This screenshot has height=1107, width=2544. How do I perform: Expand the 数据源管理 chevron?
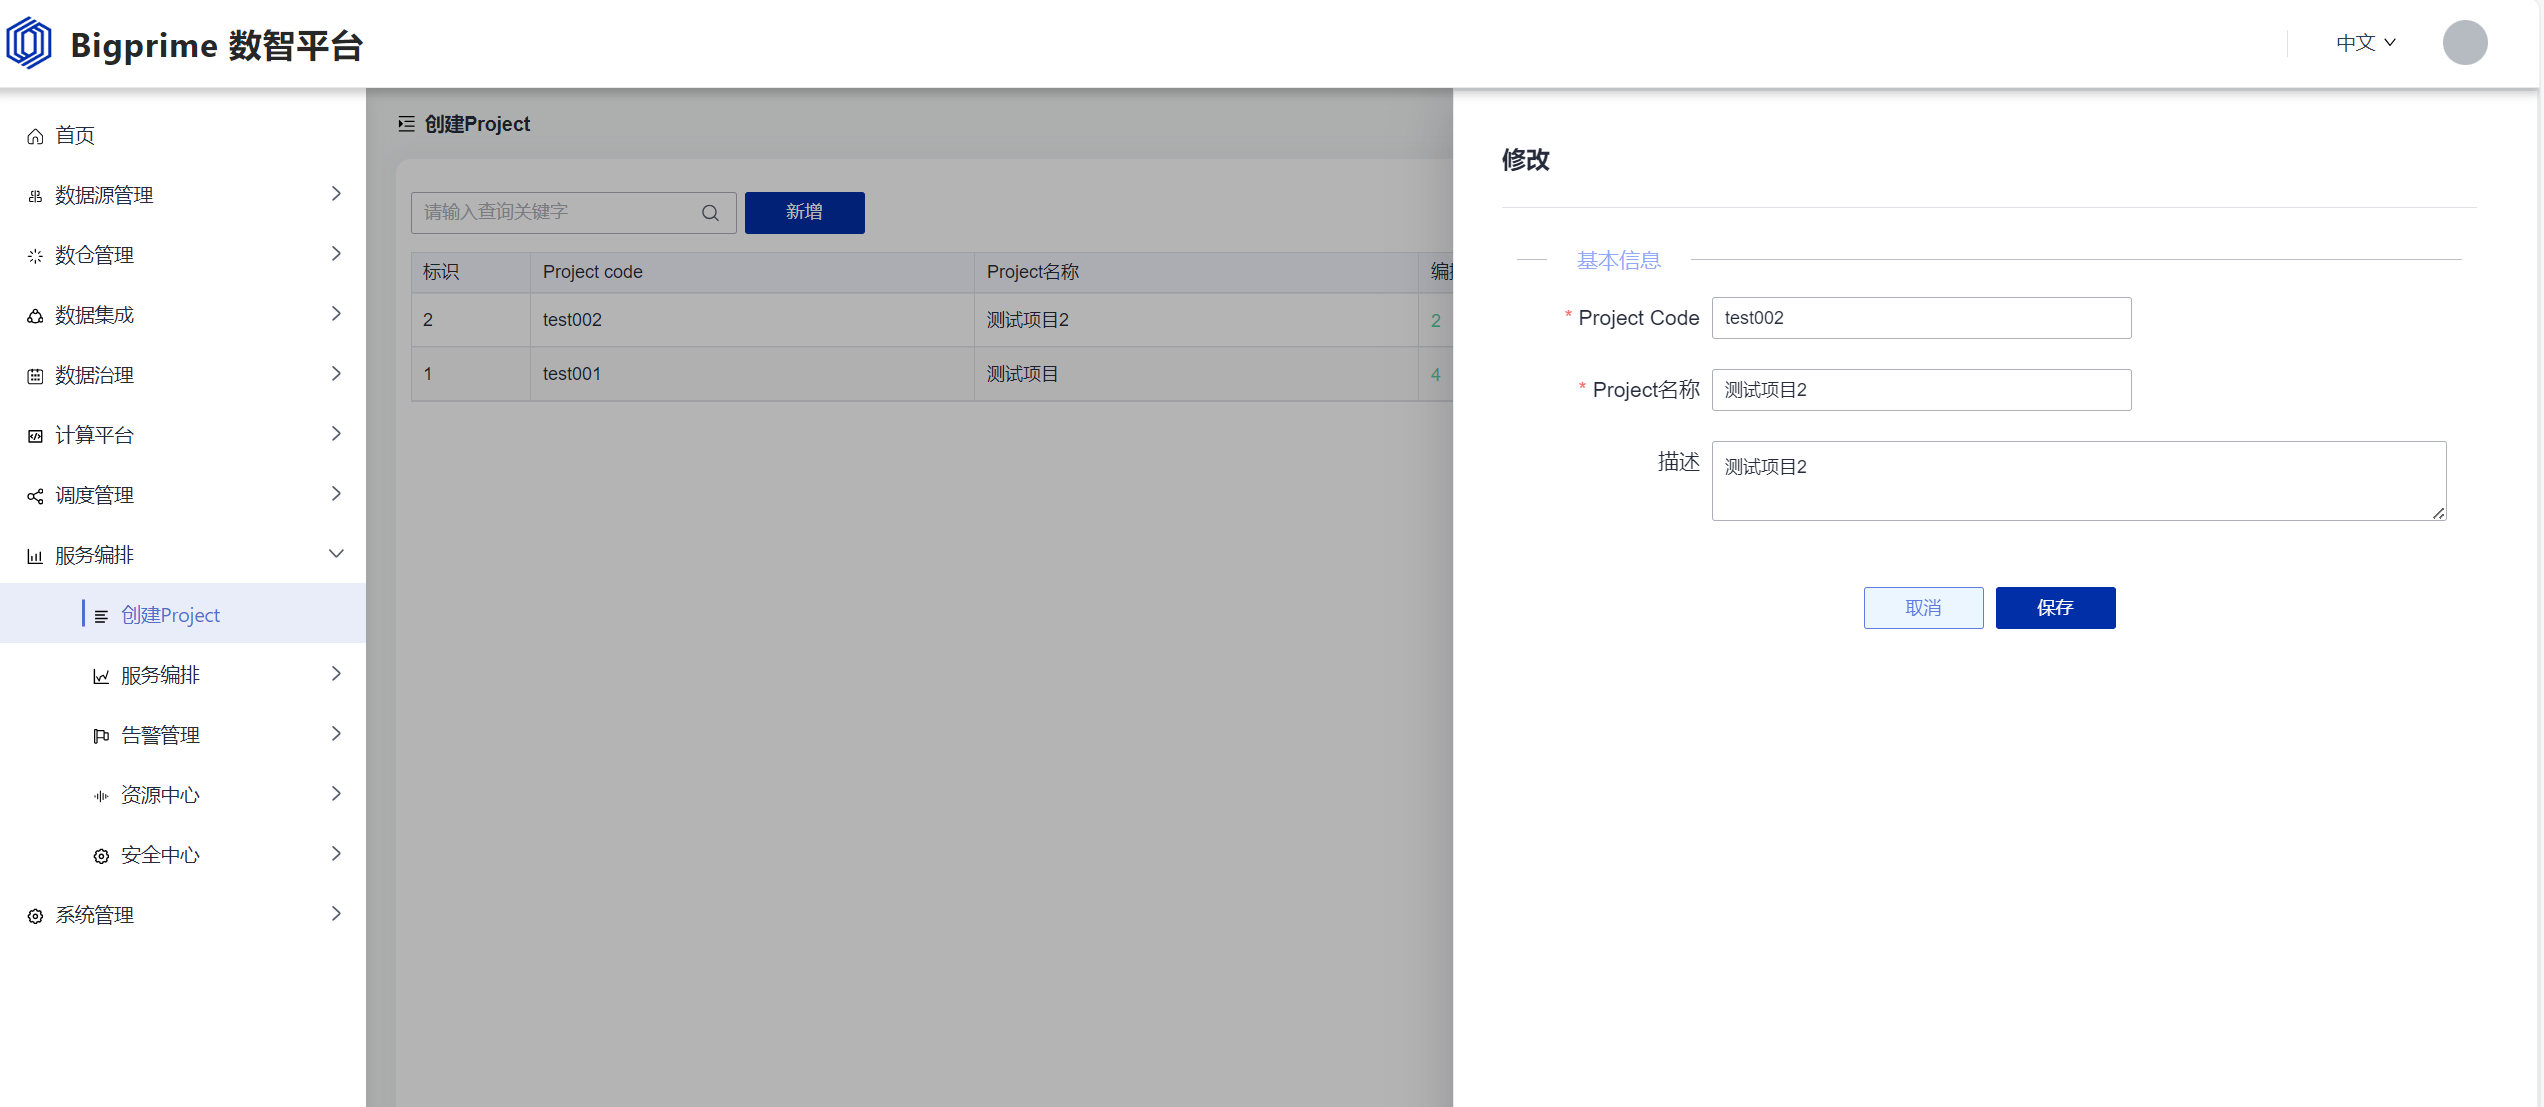(x=336, y=194)
